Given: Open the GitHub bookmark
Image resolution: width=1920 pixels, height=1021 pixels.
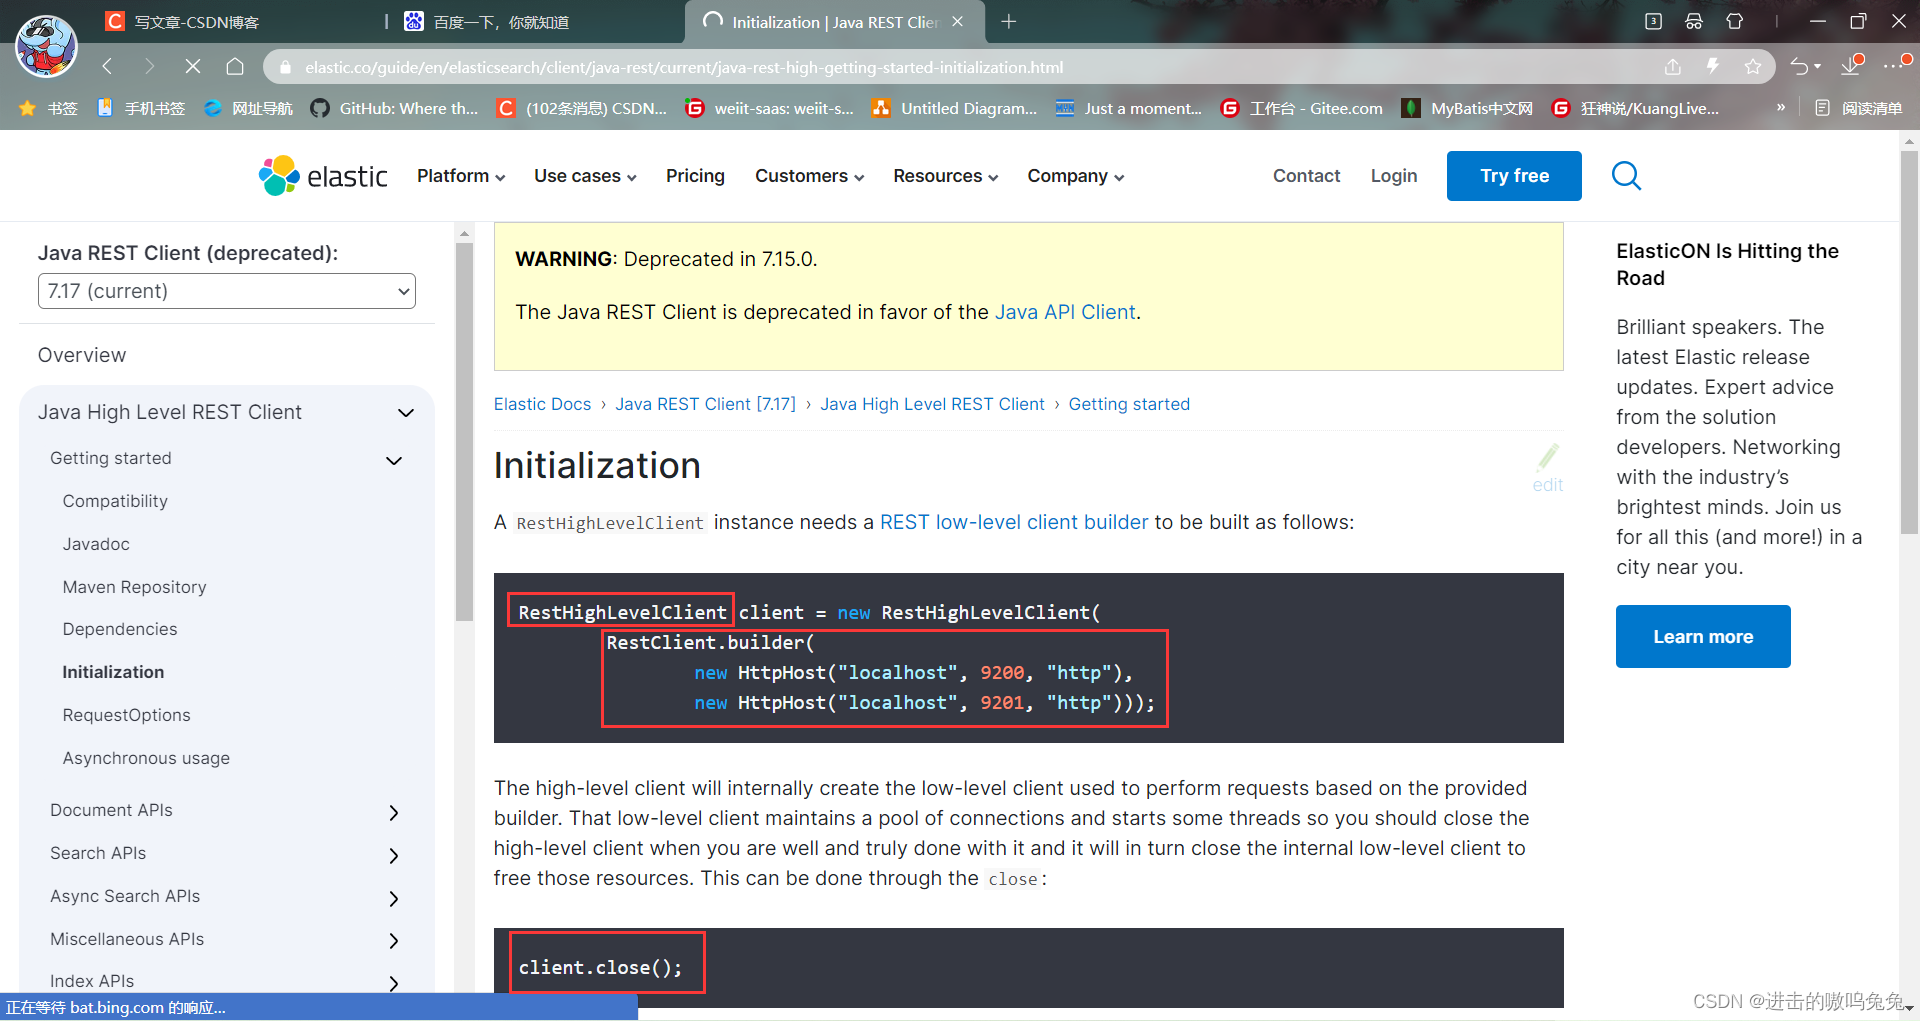Looking at the screenshot, I should (x=394, y=108).
